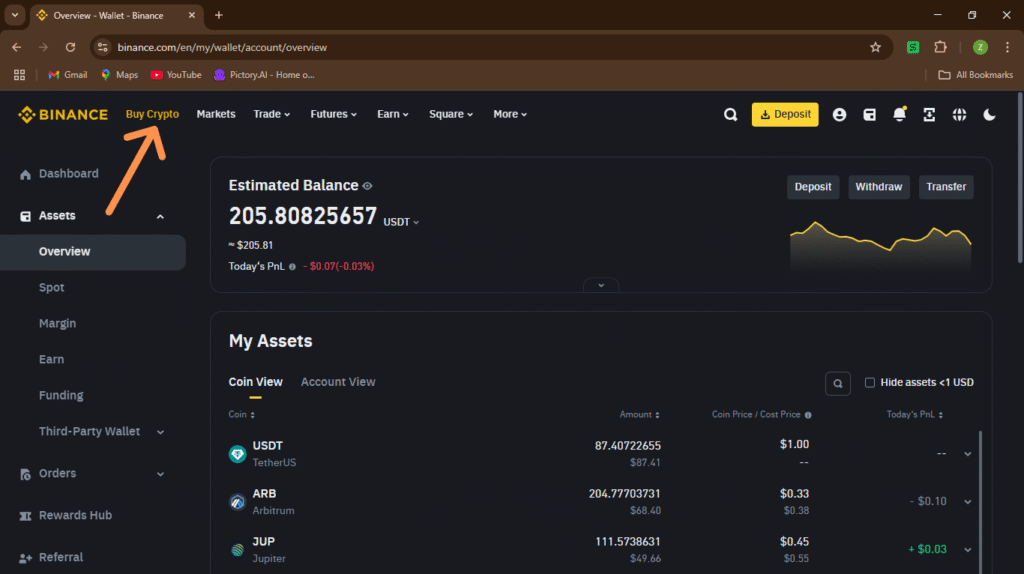Expand the JUP row details
Viewport: 1024px width, 574px height.
pyautogui.click(x=967, y=550)
